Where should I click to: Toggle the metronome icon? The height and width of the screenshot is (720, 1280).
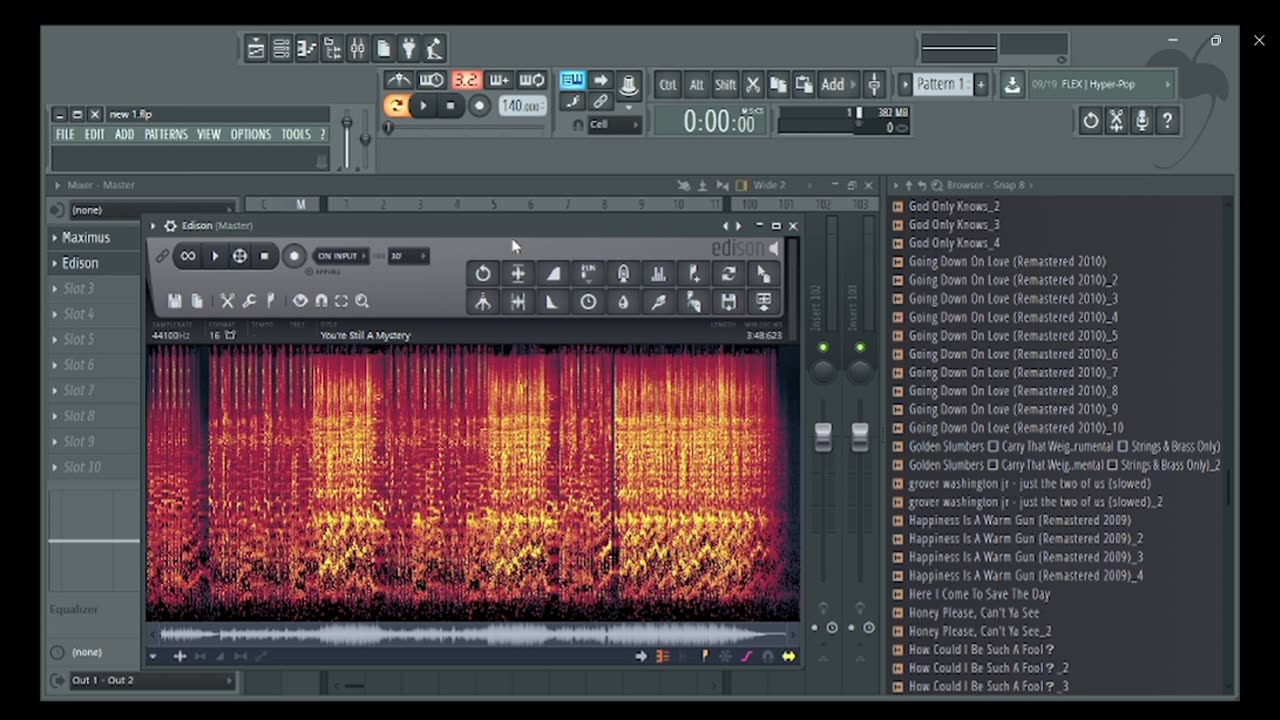[x=399, y=81]
